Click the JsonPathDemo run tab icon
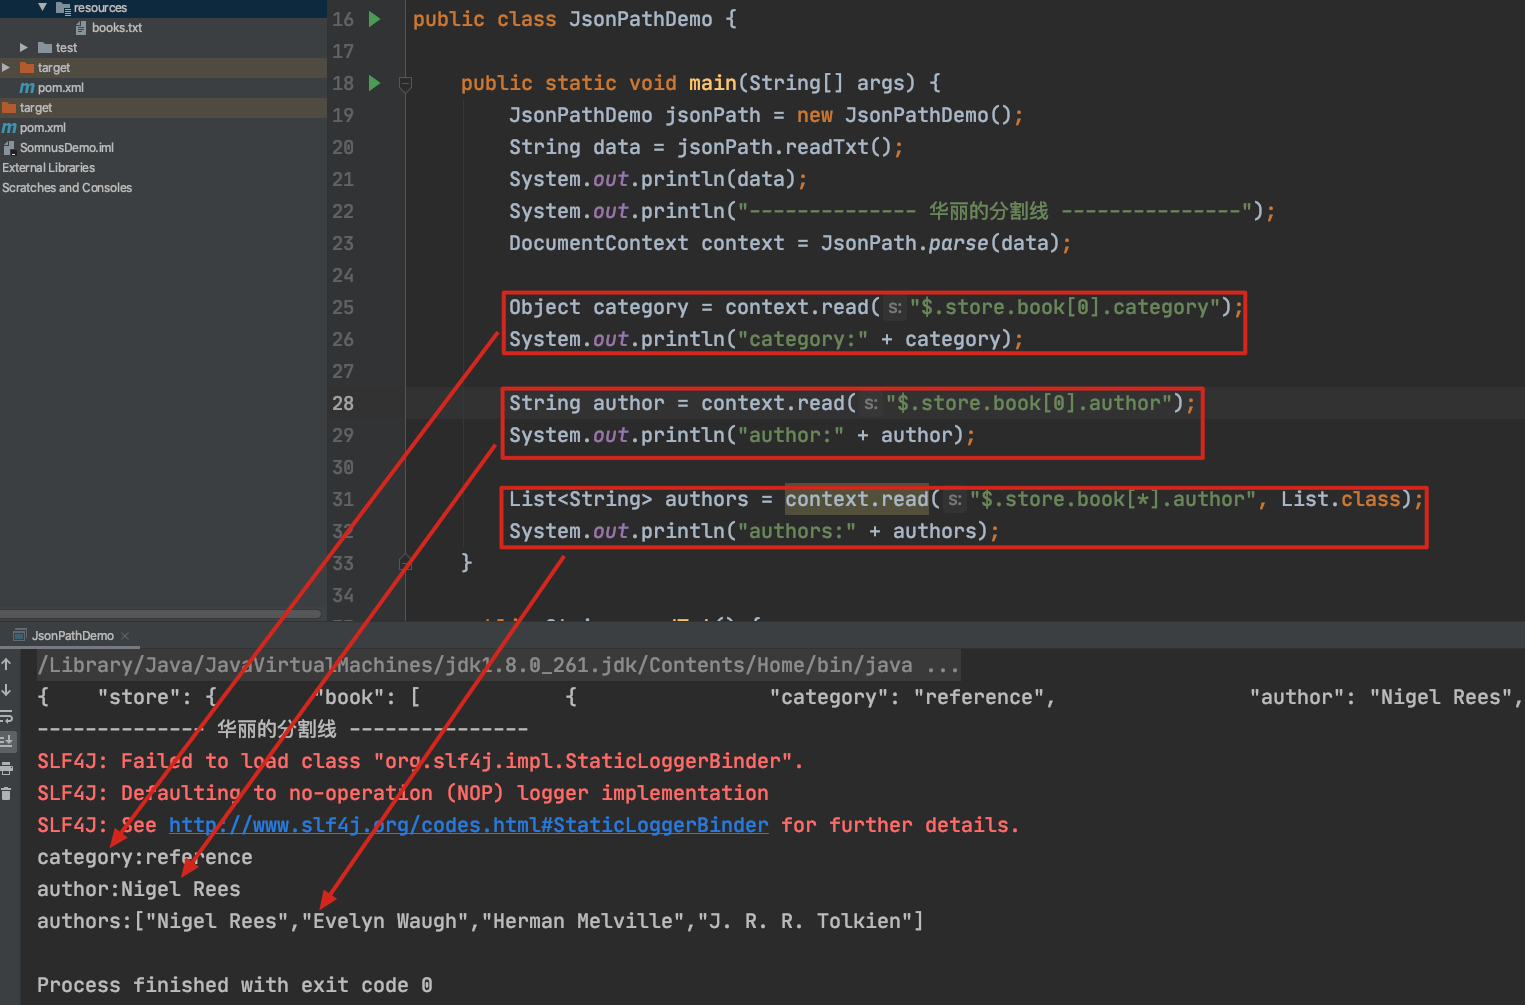Screen dimensions: 1525x1005 tap(19, 636)
